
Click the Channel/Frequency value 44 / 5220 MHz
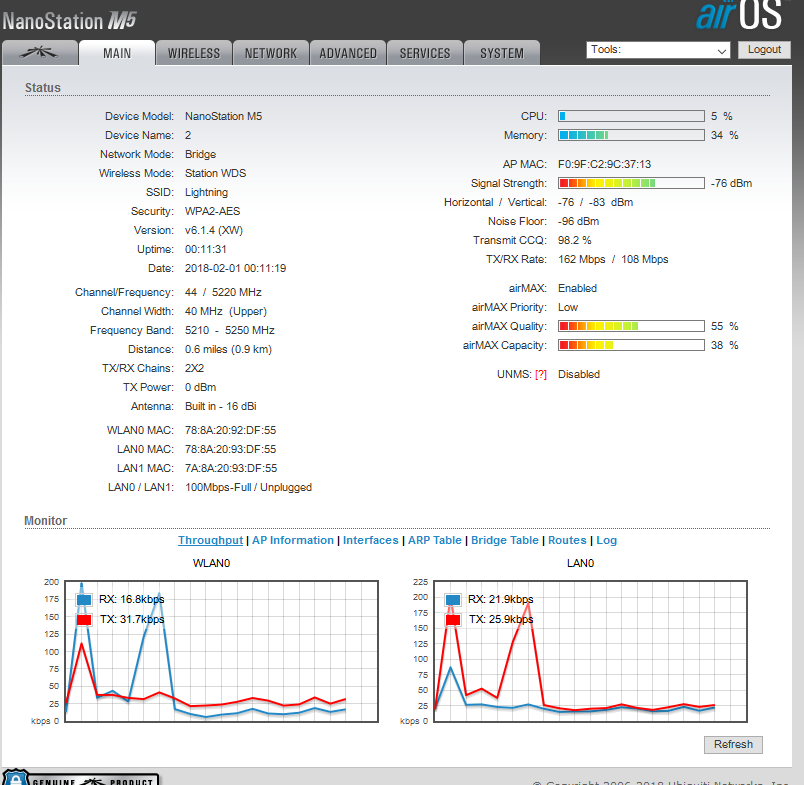click(x=224, y=292)
